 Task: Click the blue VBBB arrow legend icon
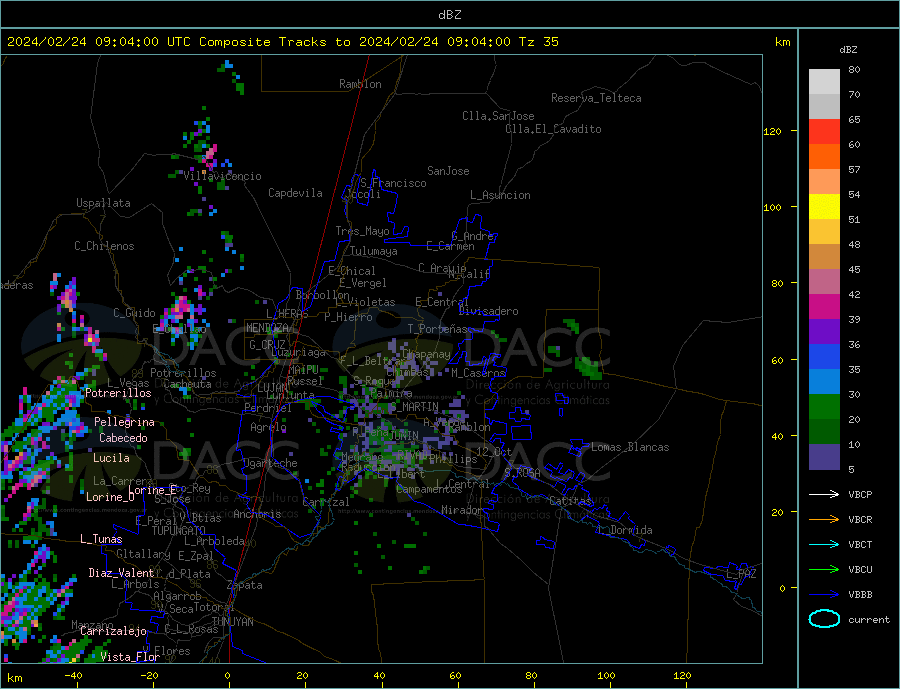tap(824, 594)
